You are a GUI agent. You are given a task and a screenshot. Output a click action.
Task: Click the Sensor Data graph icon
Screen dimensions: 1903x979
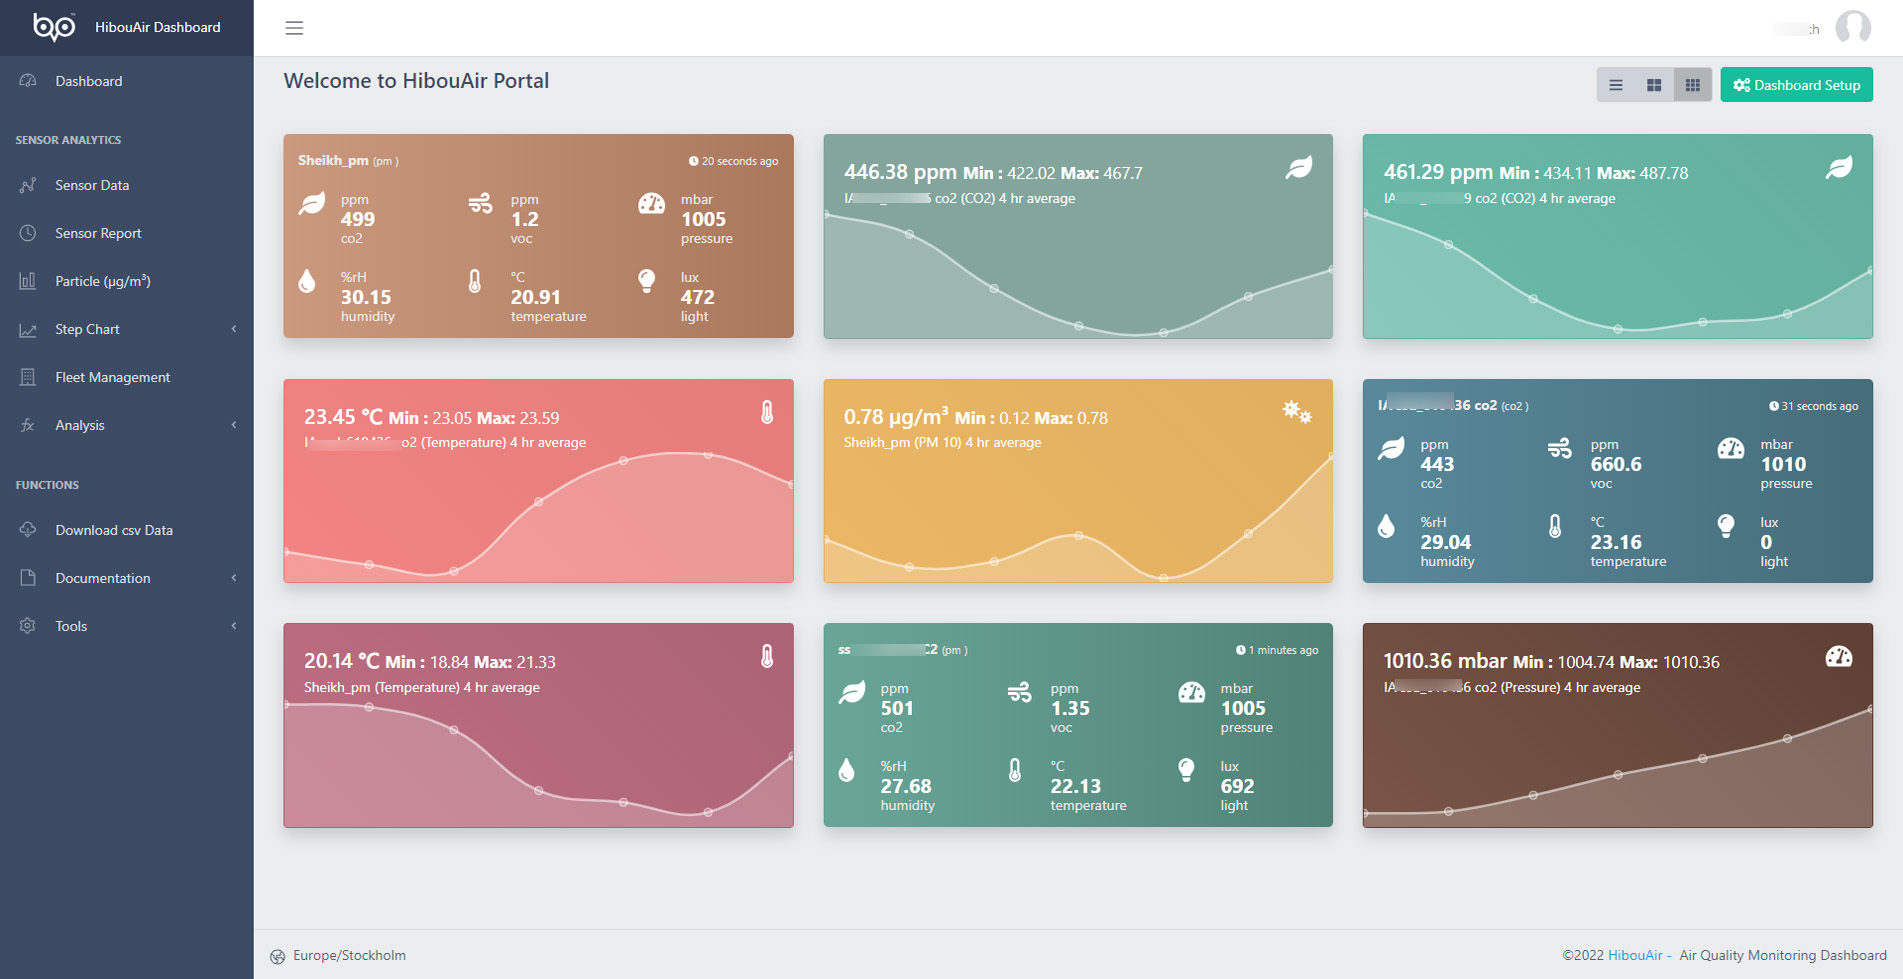click(28, 185)
